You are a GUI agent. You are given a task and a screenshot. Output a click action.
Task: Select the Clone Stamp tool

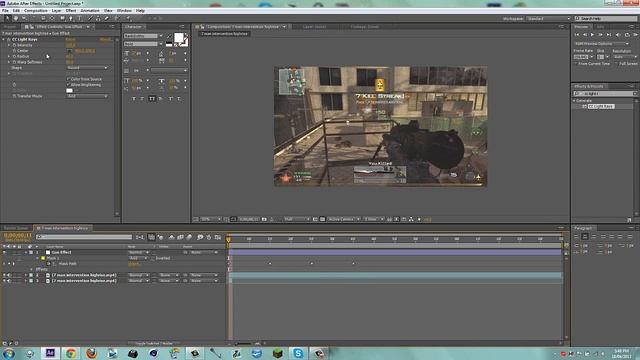98,18
